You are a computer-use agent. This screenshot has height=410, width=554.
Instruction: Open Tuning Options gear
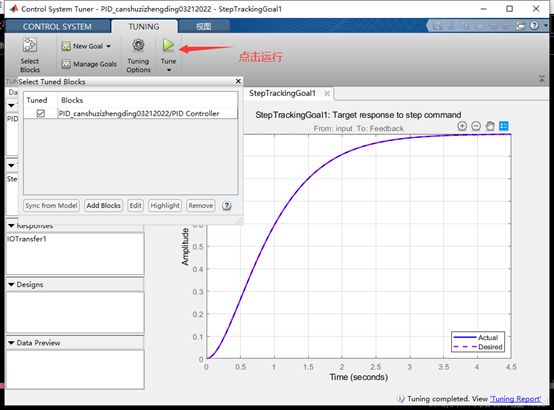coord(138,45)
